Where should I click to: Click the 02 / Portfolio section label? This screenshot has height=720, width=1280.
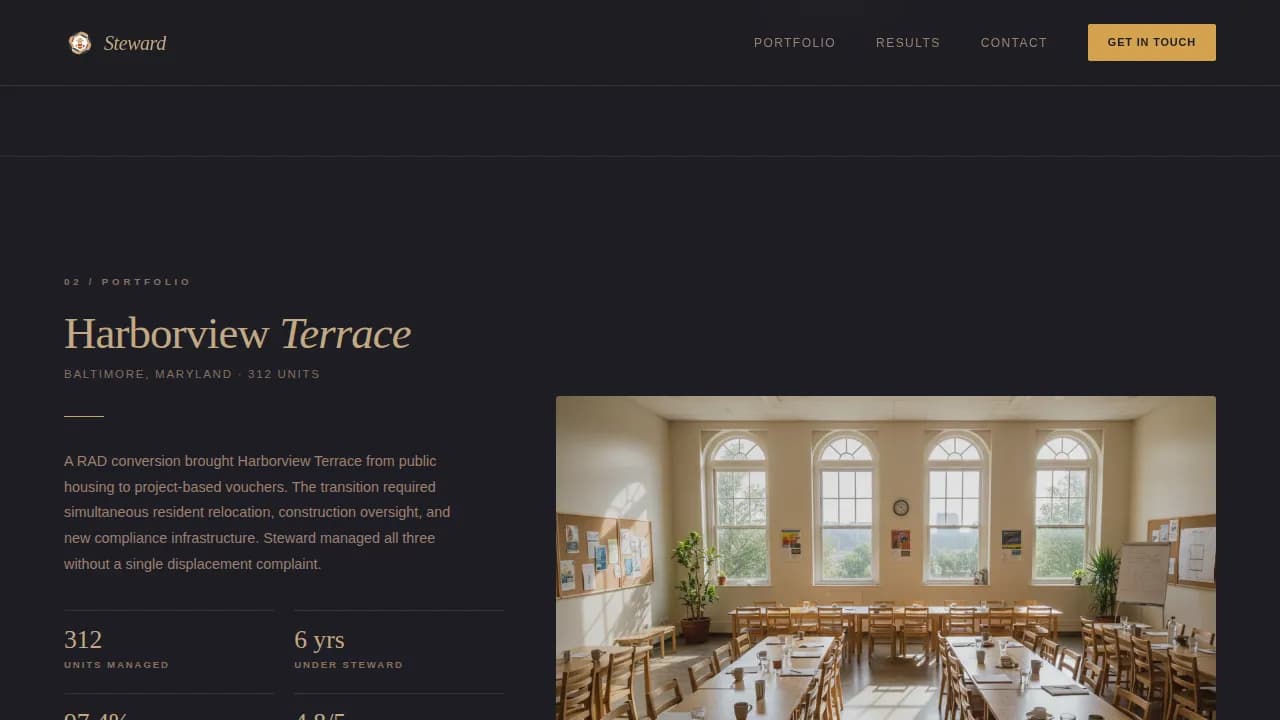127,282
